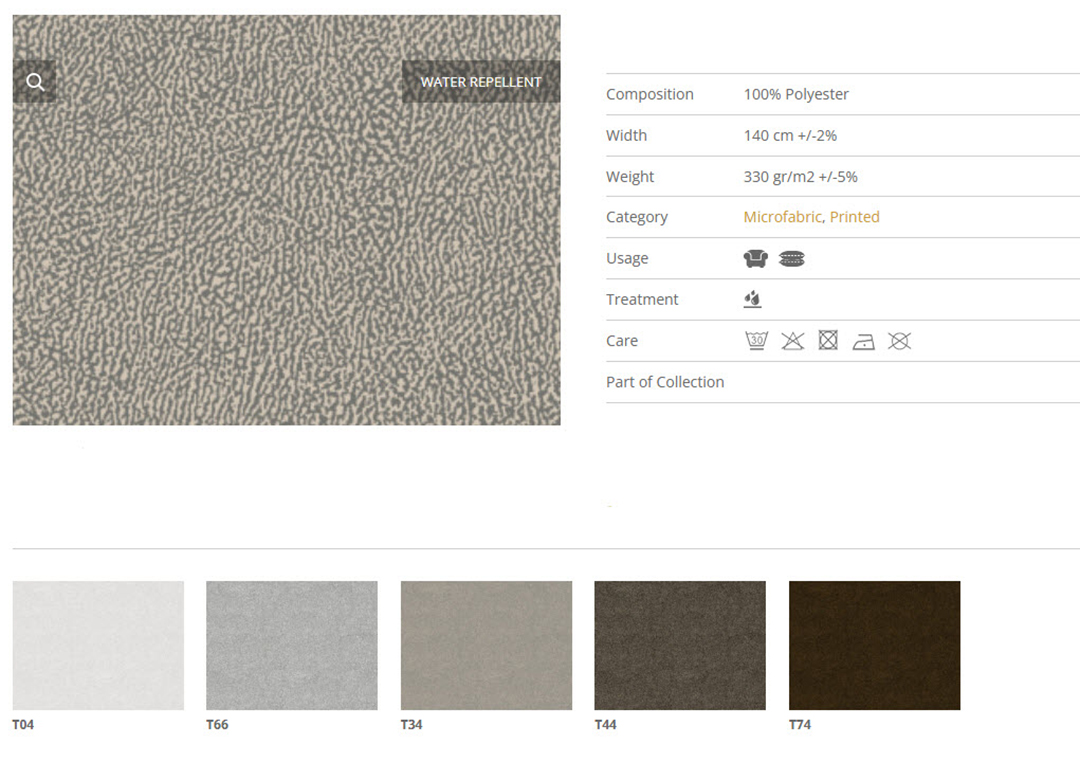1080x762 pixels.
Task: Select the T04 white color swatch
Action: pyautogui.click(x=98, y=645)
